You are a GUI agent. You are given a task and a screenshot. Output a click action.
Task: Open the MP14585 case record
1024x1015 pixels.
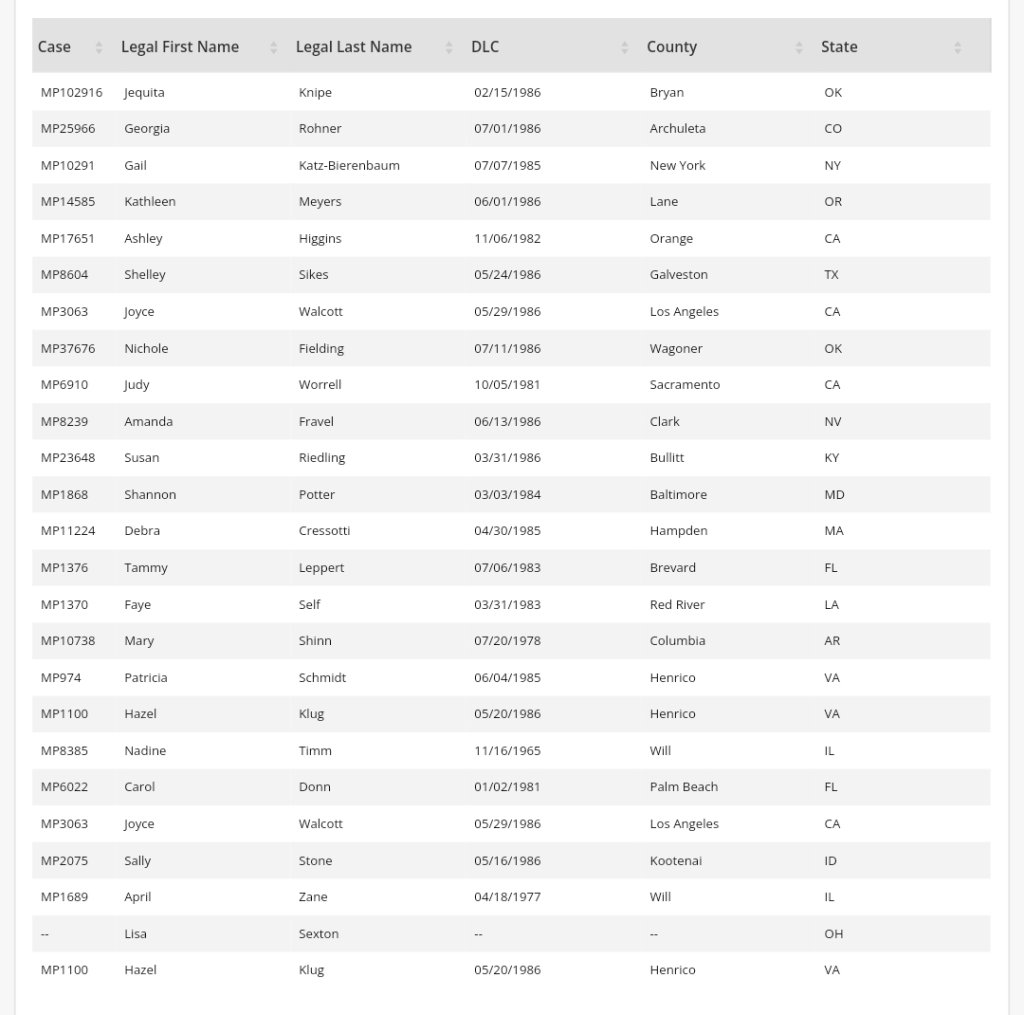68,201
